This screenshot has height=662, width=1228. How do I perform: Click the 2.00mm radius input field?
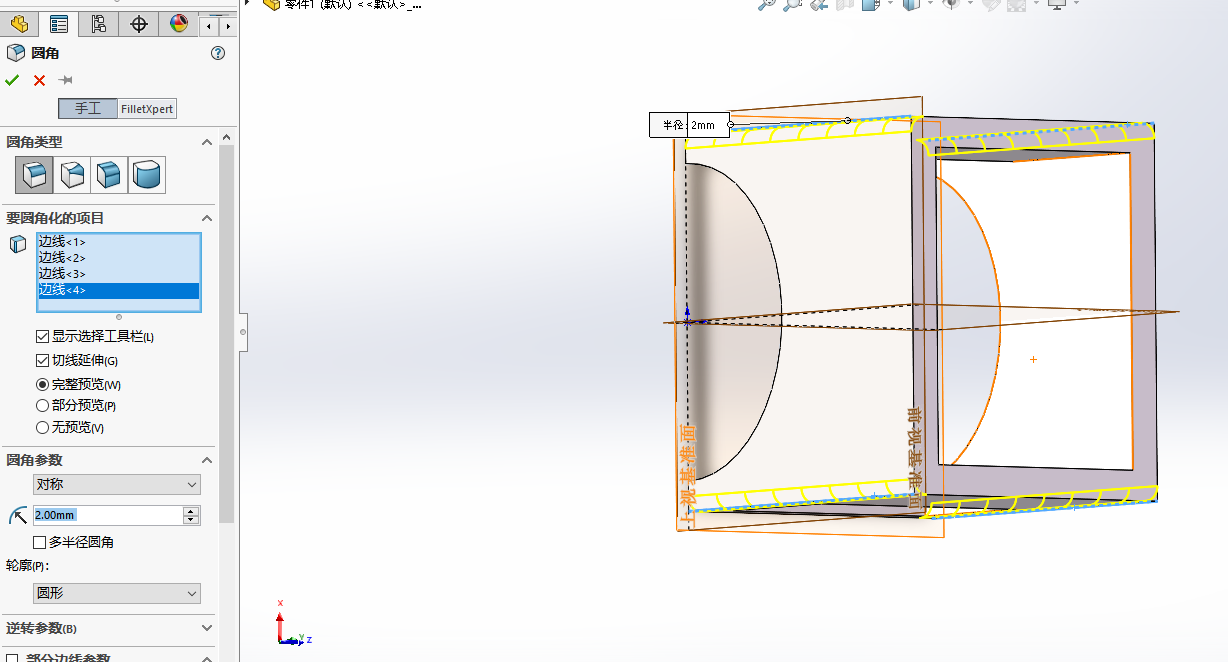pos(106,515)
